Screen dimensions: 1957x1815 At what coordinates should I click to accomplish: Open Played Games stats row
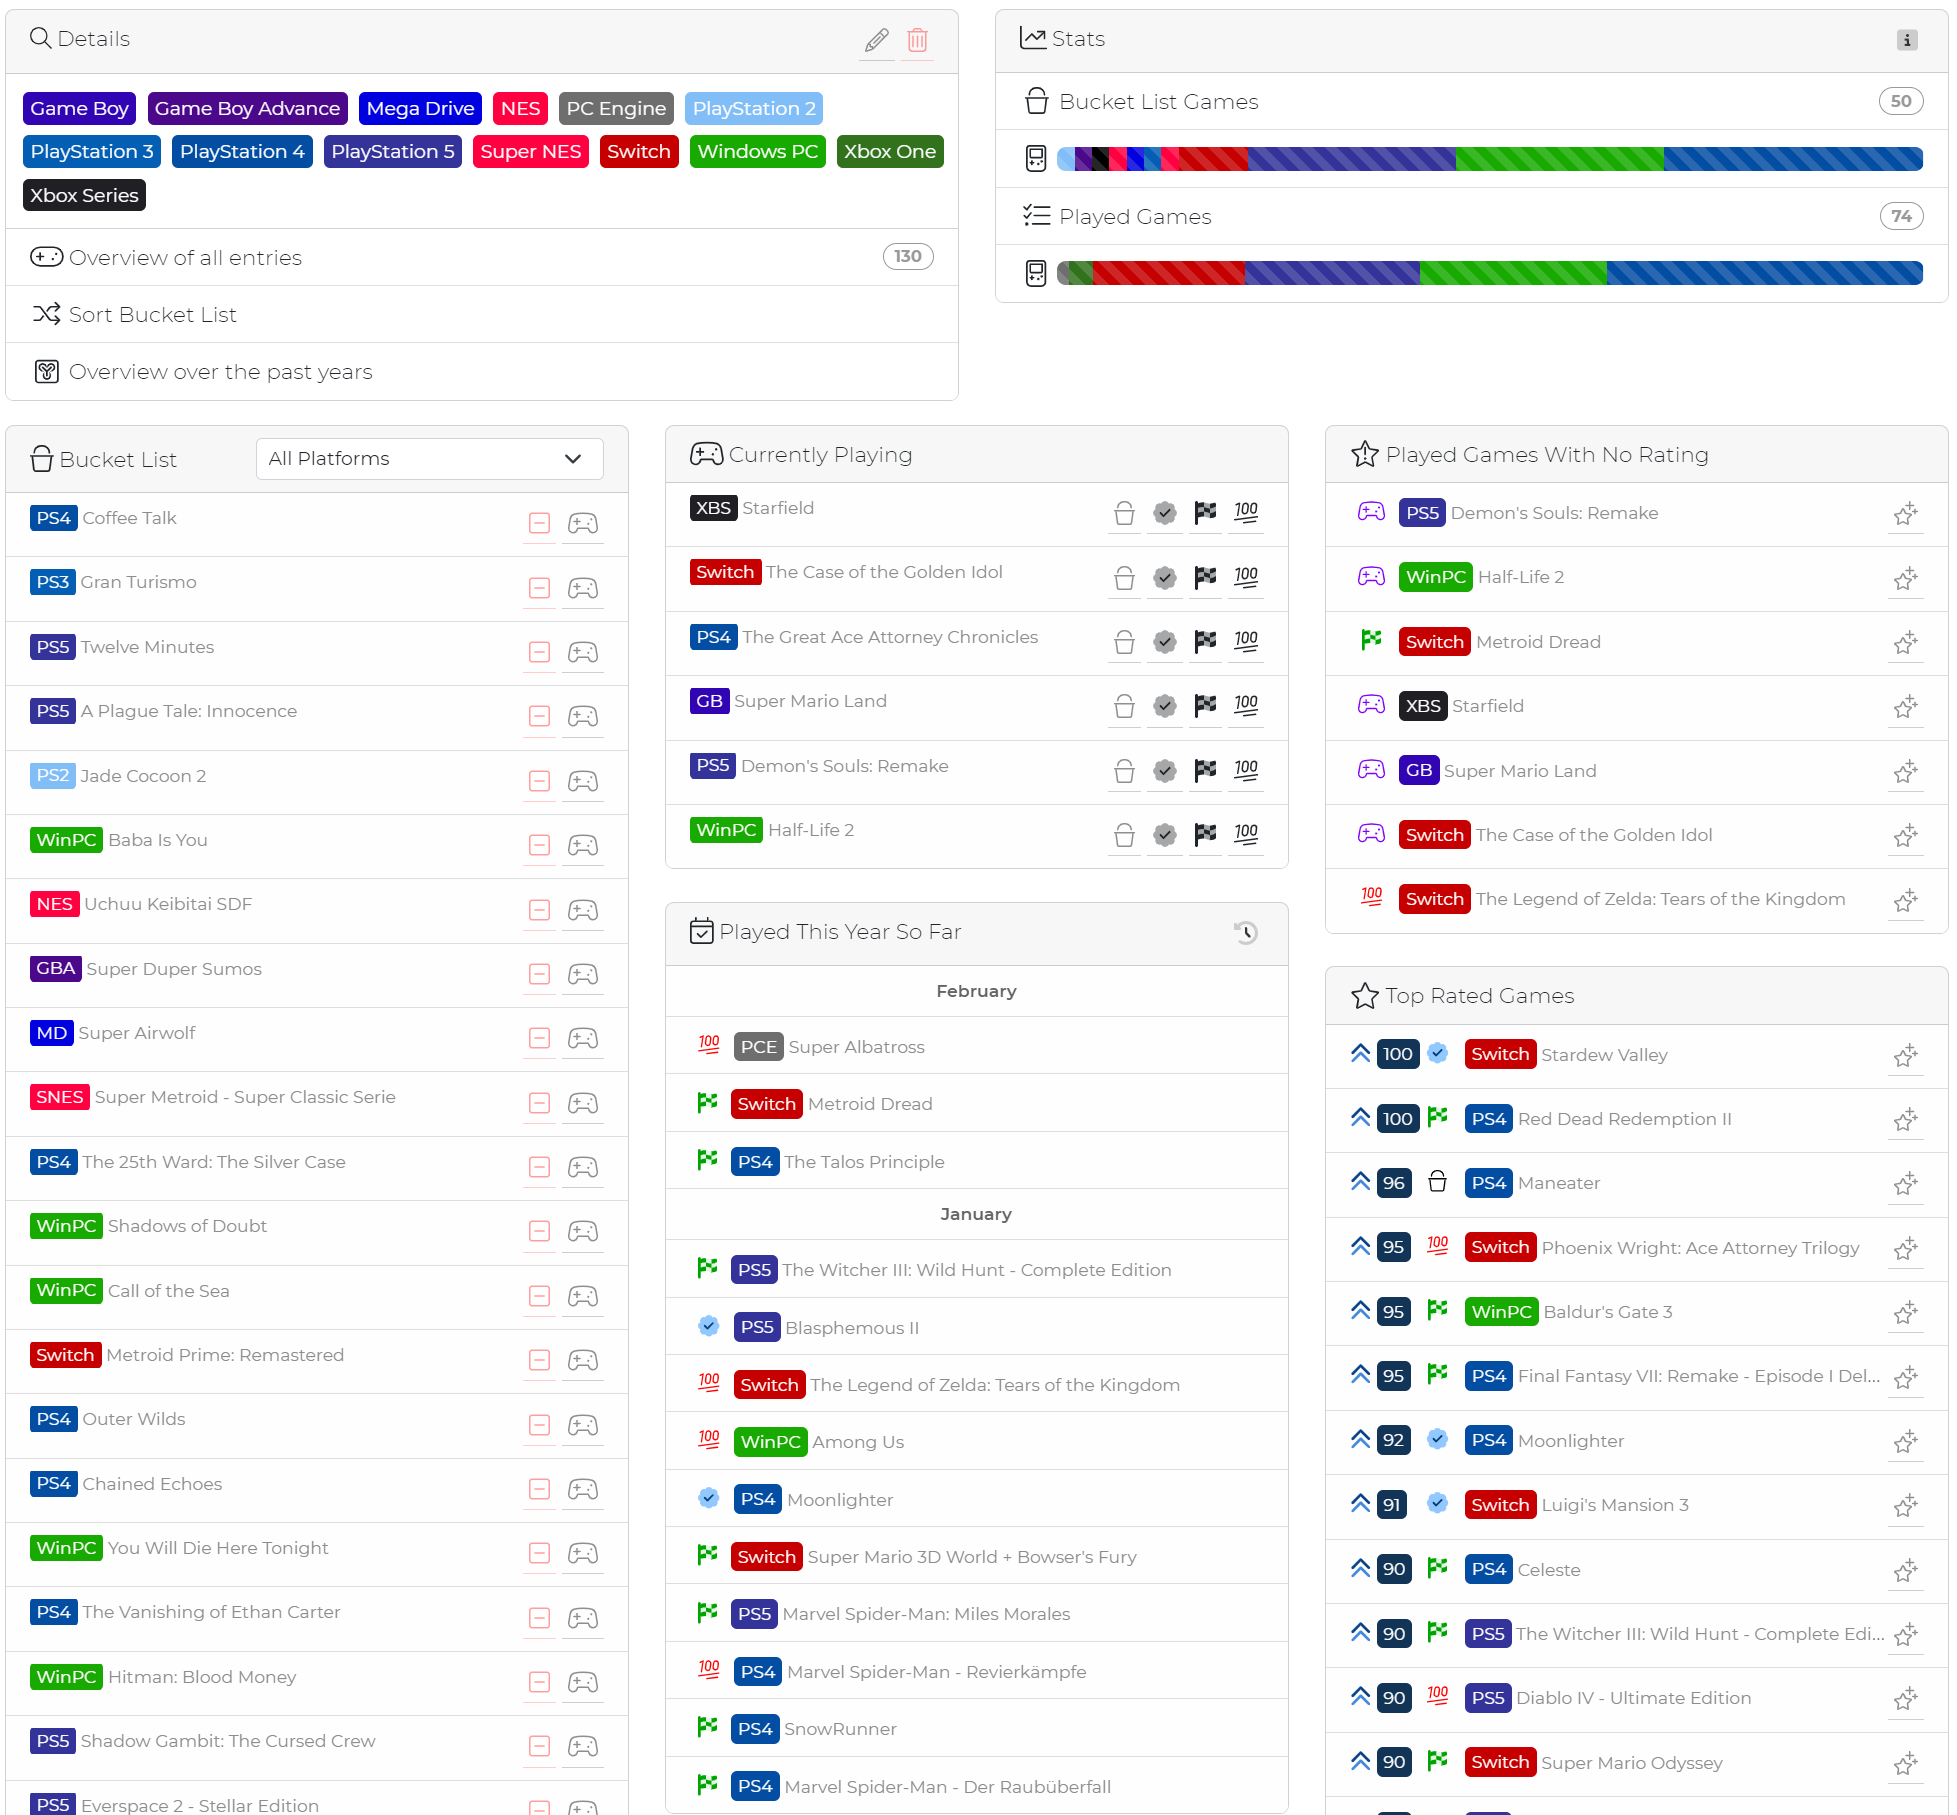(1472, 216)
